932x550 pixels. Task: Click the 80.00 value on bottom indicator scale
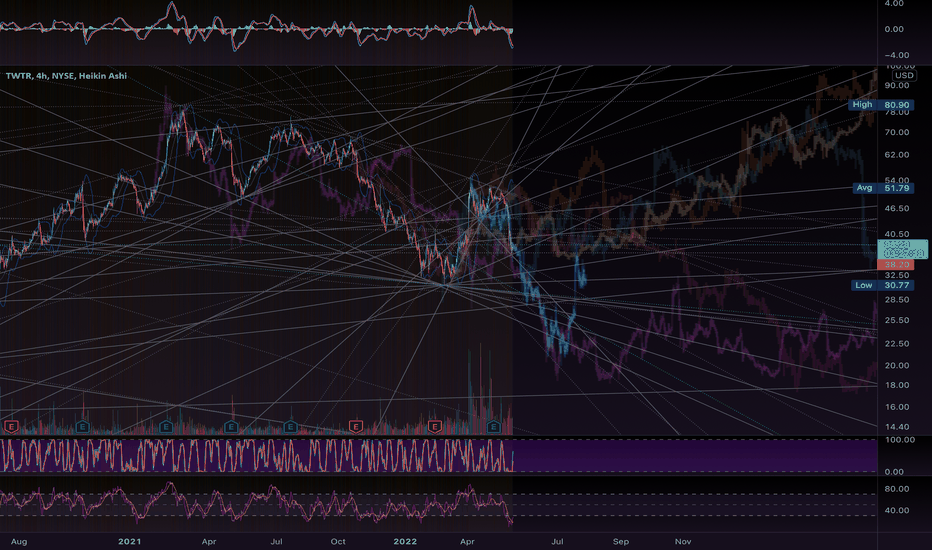click(x=897, y=489)
